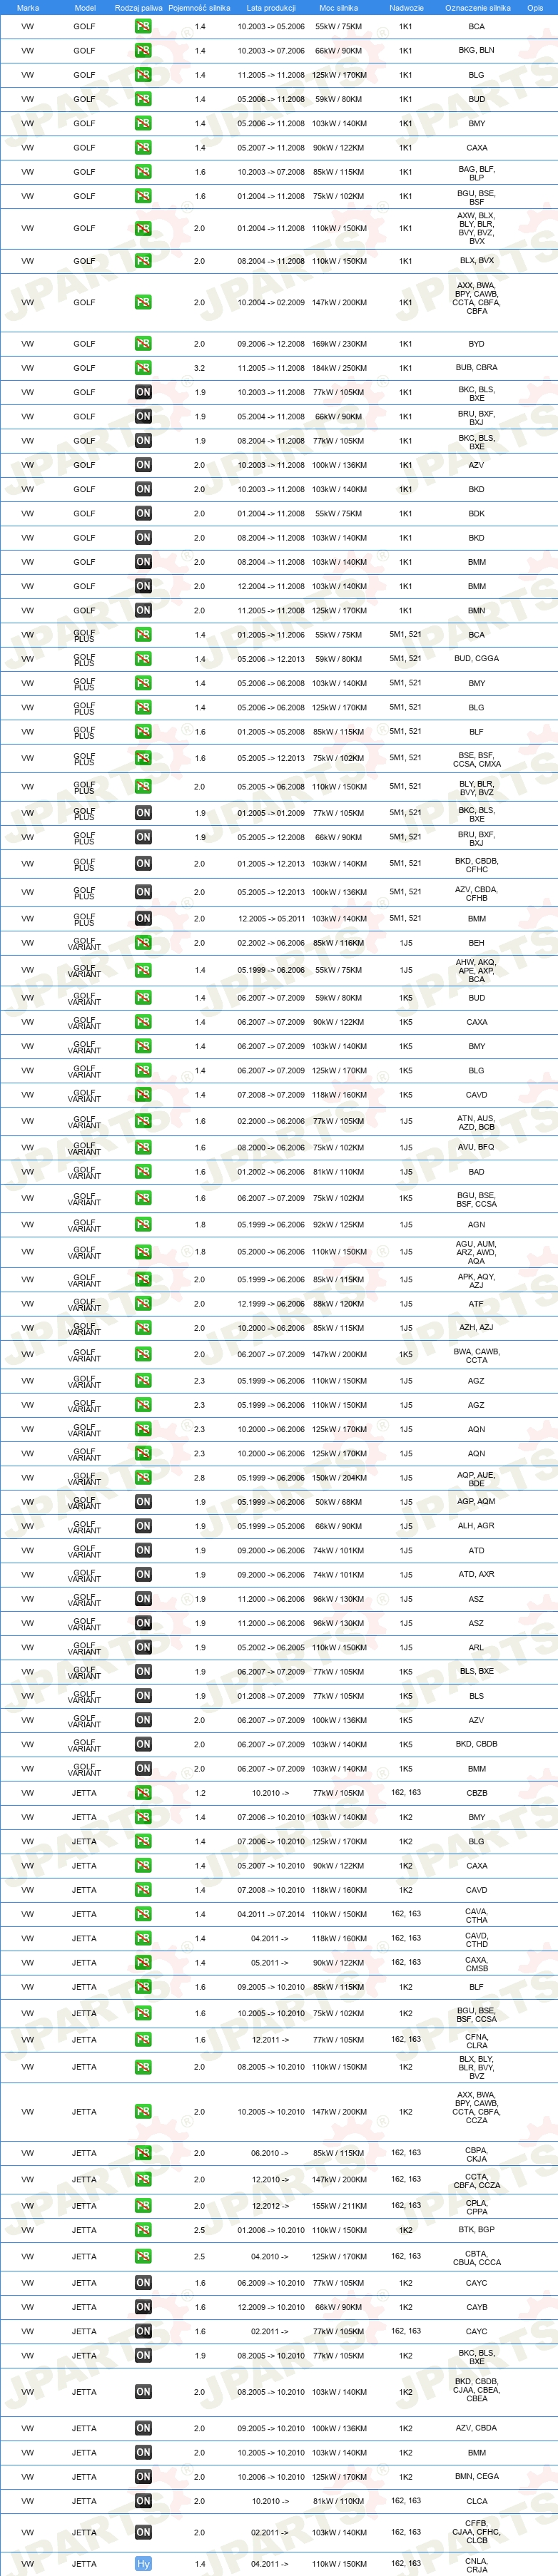Select the PB icon in the ATN, AUS, AZD, BCB row
The width and height of the screenshot is (558, 2576).
pyautogui.click(x=143, y=1122)
